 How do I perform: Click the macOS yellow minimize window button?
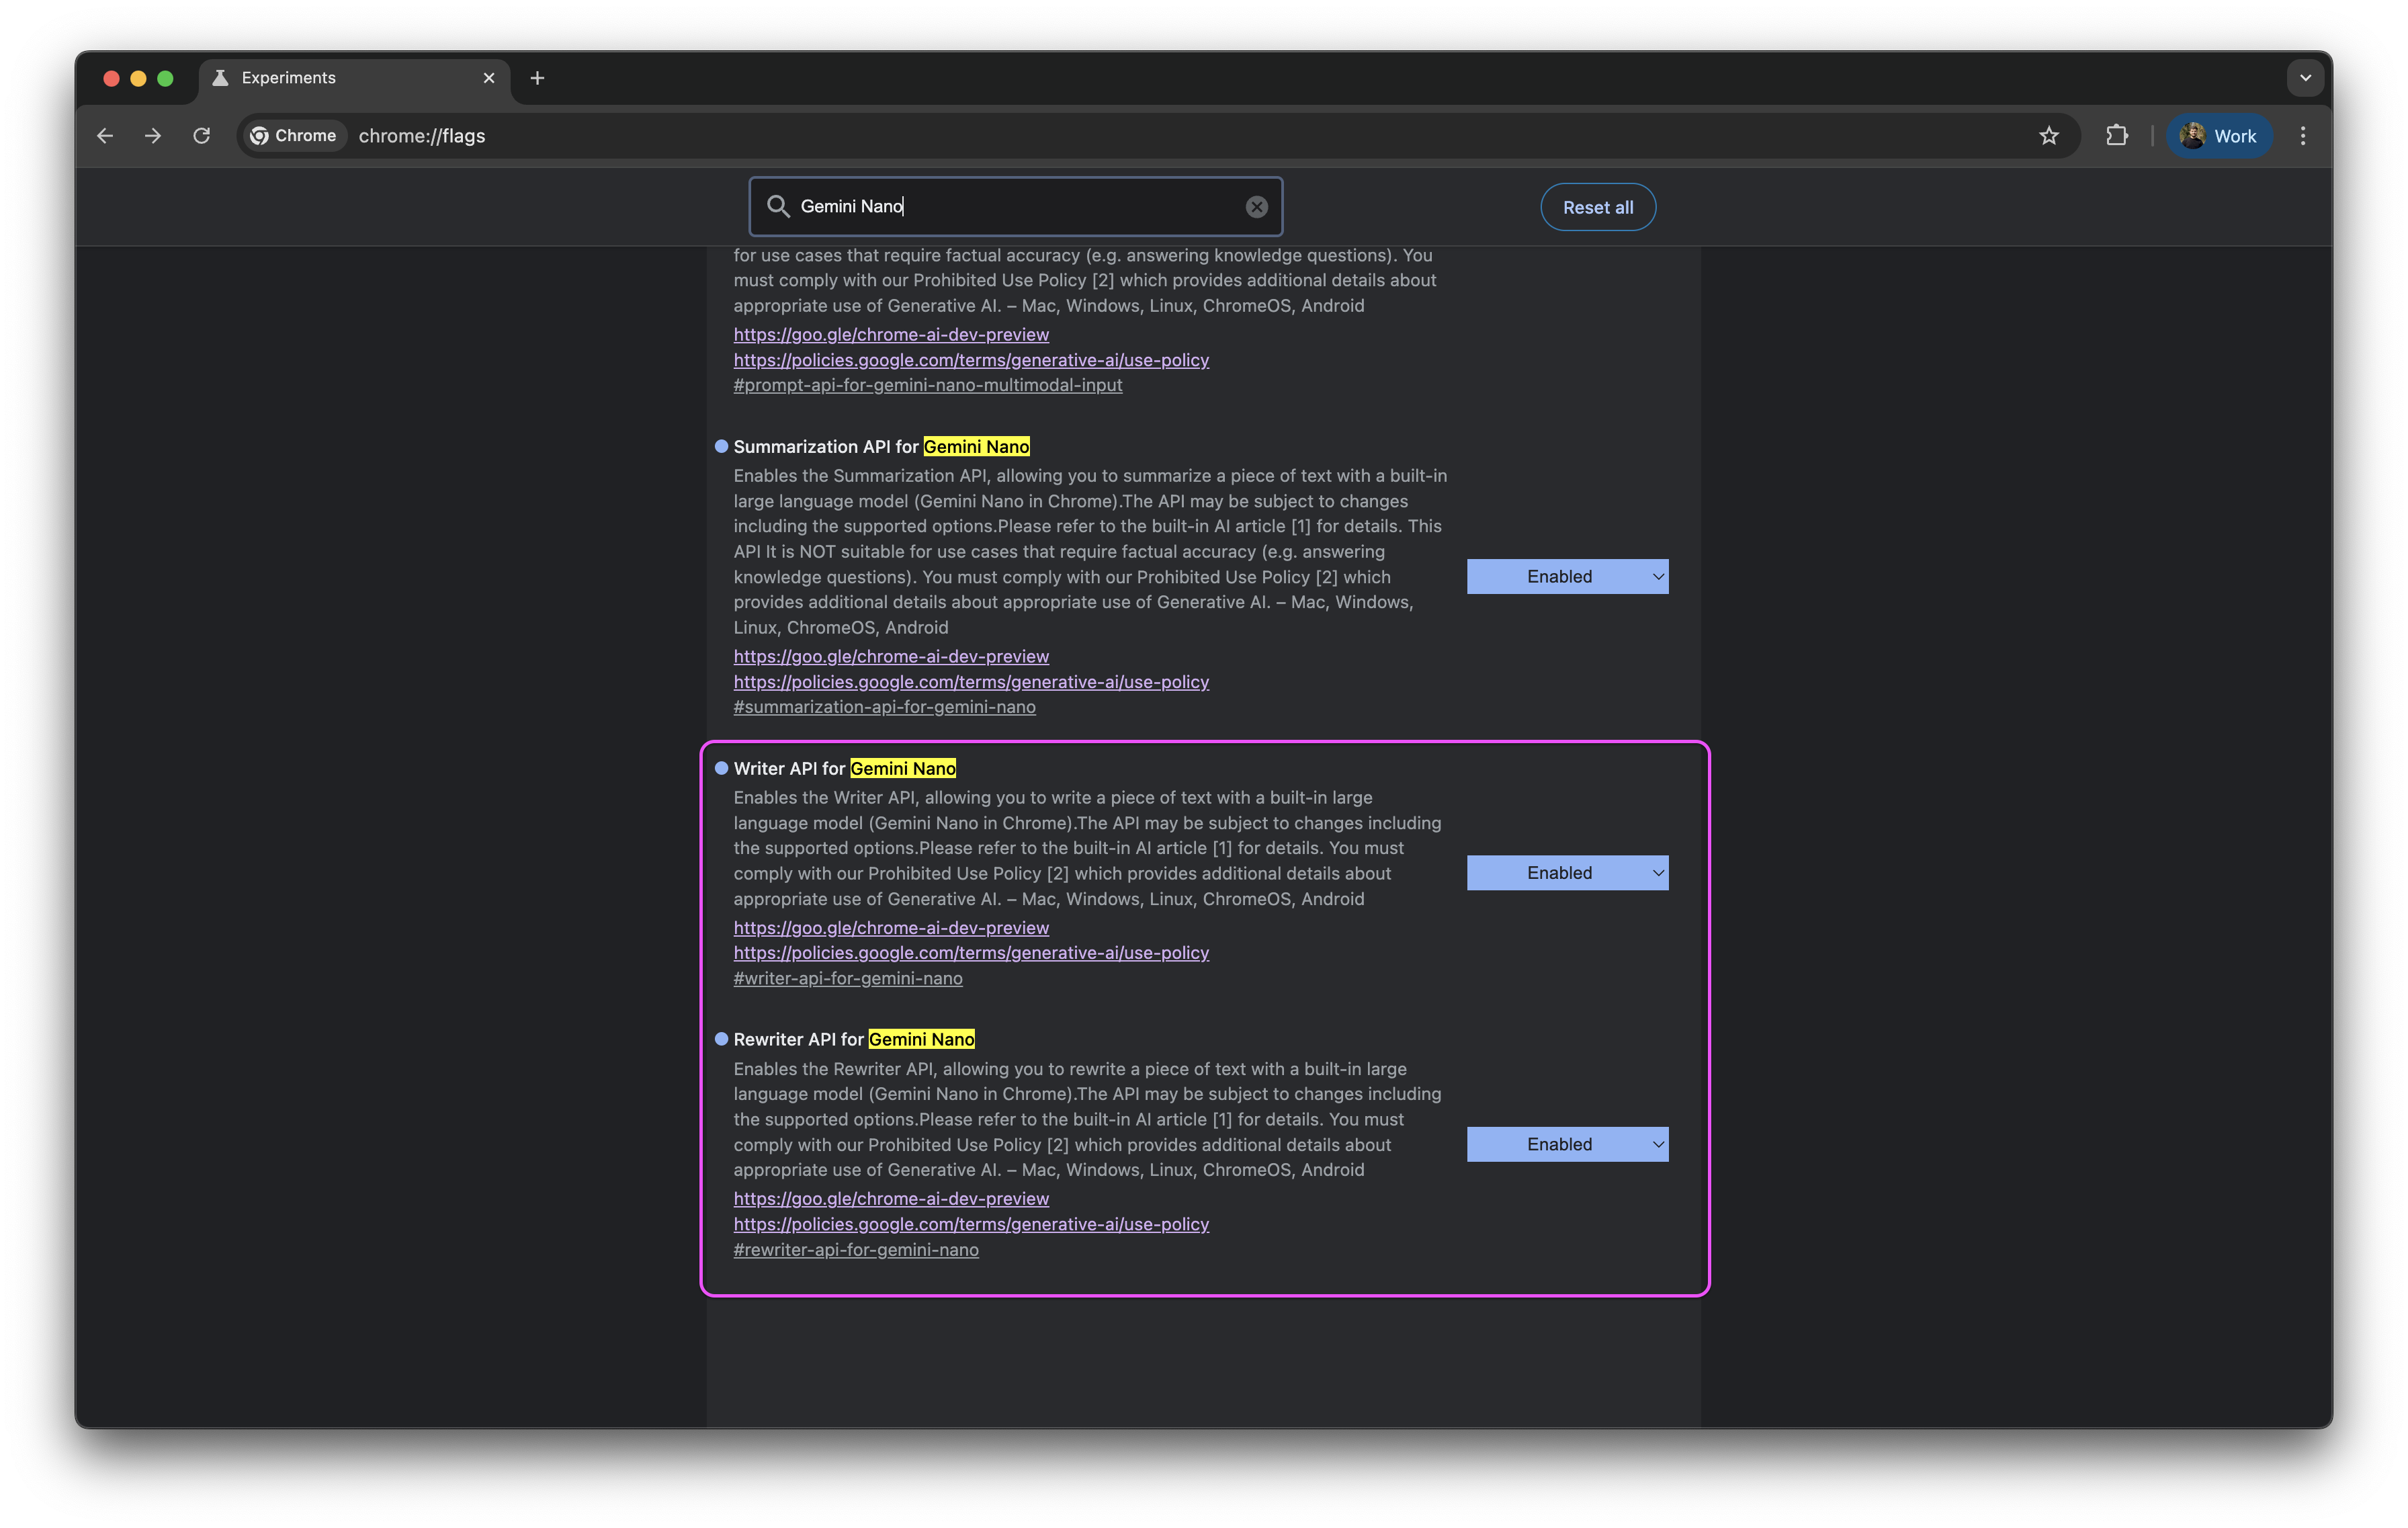click(138, 78)
